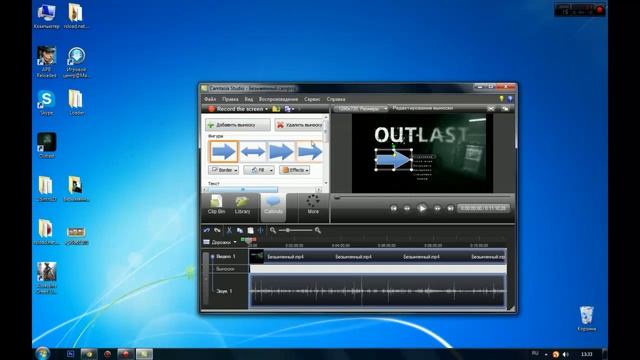Click the Play button
Viewport: 640px width, 360px height.
click(422, 208)
